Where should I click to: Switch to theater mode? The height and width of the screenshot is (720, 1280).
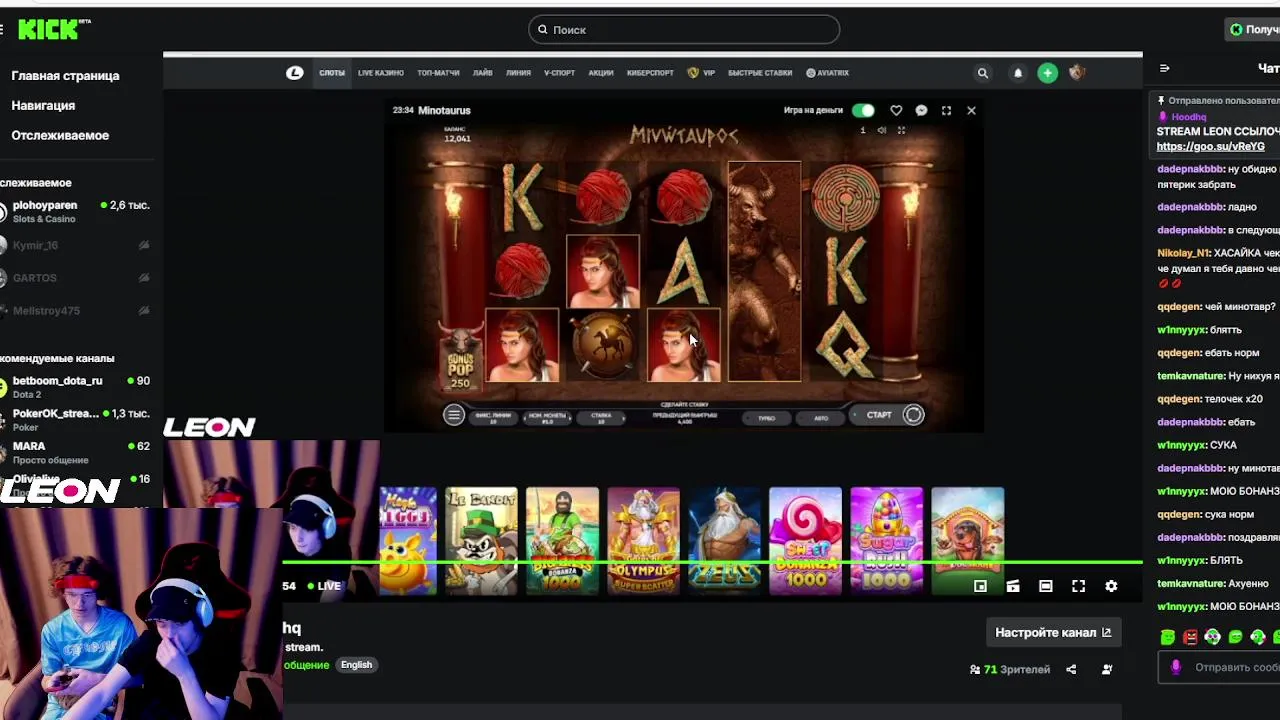[x=1045, y=587]
